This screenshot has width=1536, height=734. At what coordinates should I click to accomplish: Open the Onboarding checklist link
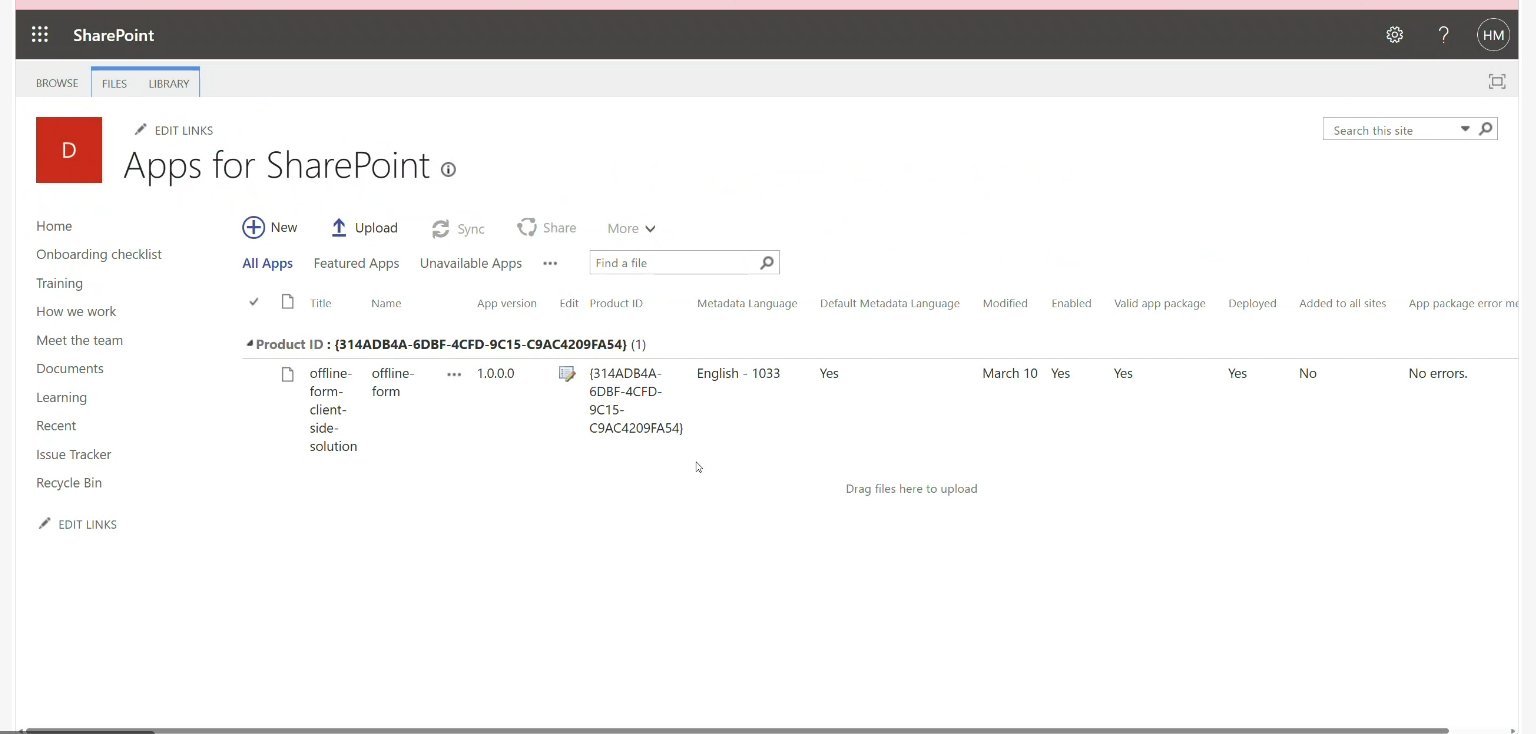coord(99,254)
